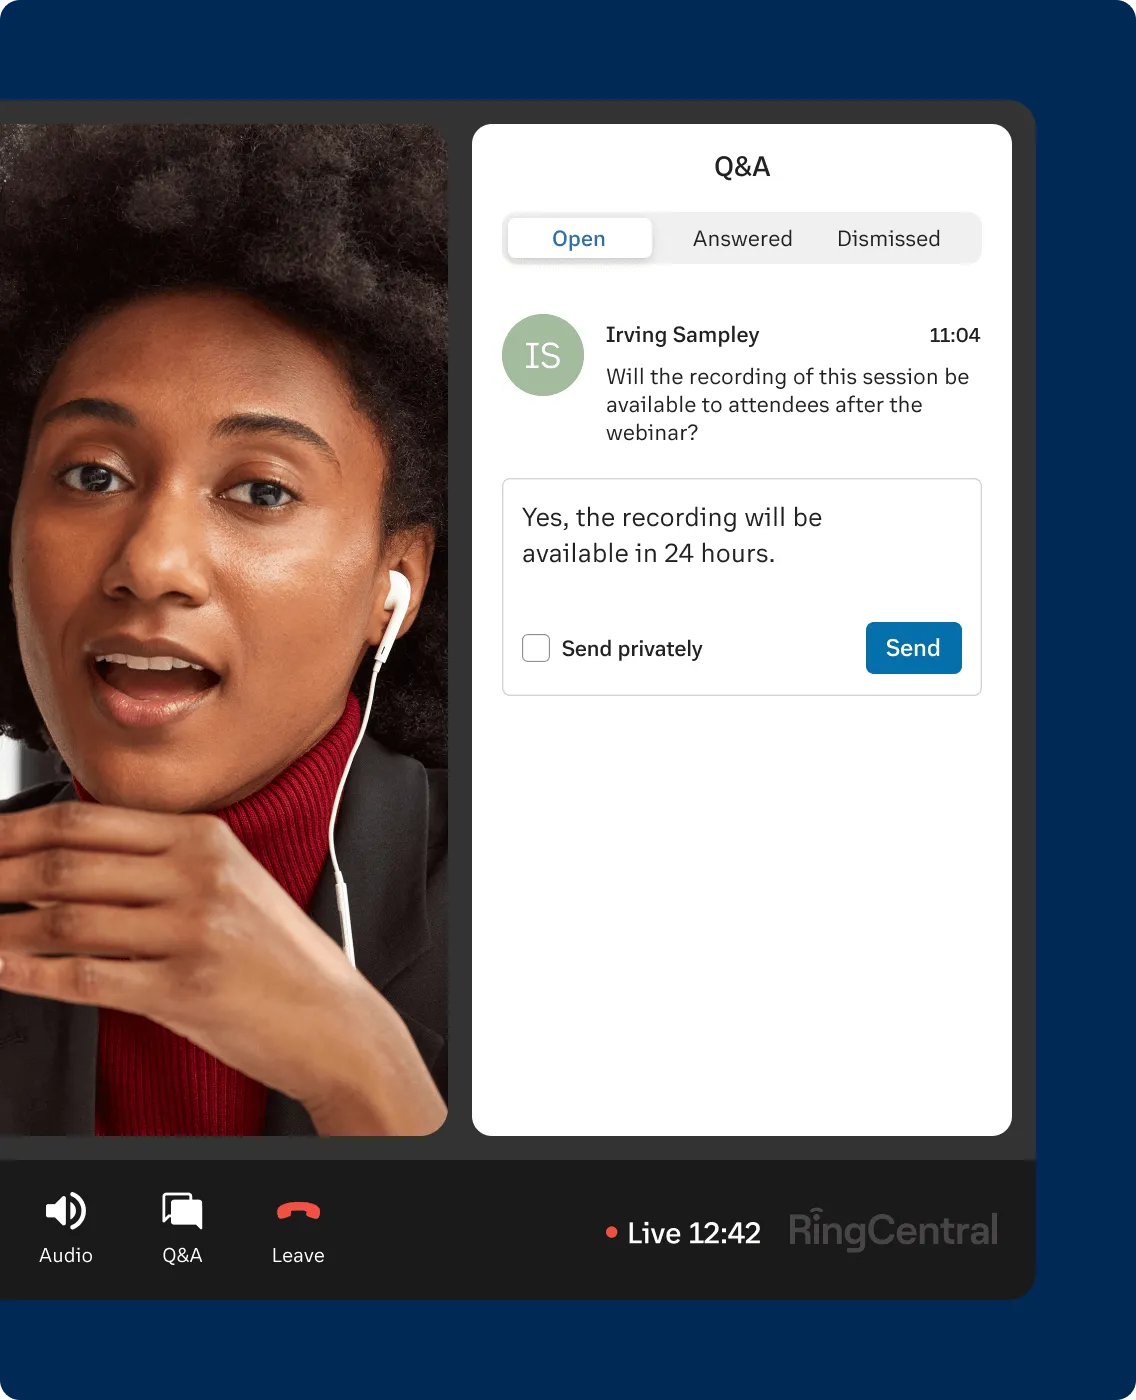The image size is (1136, 1400).
Task: Mute audio with the speaker icon
Action: (66, 1211)
